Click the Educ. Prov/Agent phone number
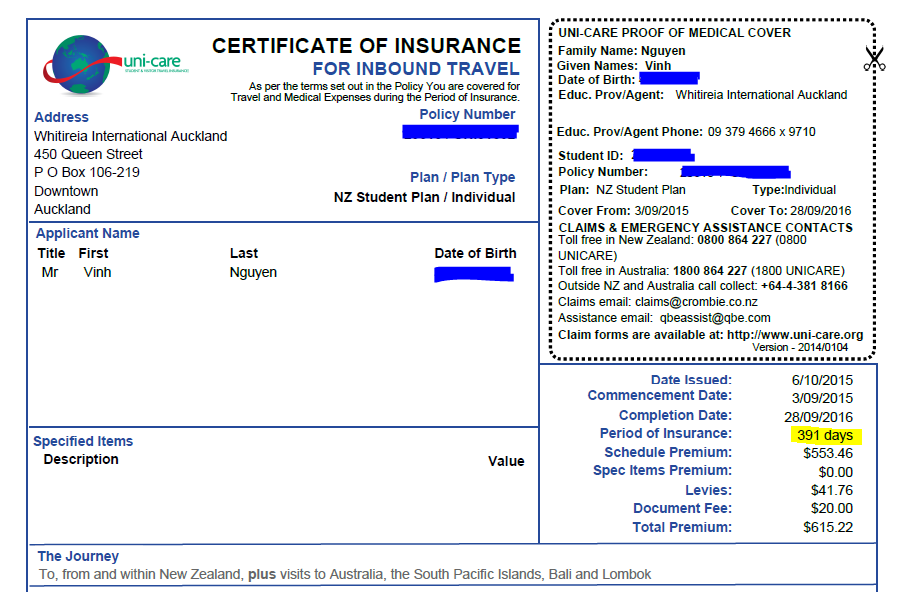The width and height of the screenshot is (906, 592). click(x=761, y=132)
